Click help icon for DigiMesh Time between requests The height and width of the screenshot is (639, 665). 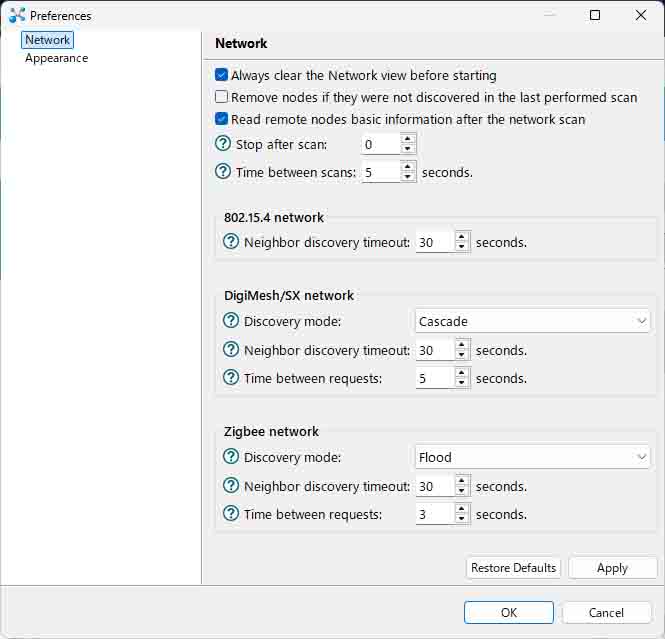(x=231, y=378)
